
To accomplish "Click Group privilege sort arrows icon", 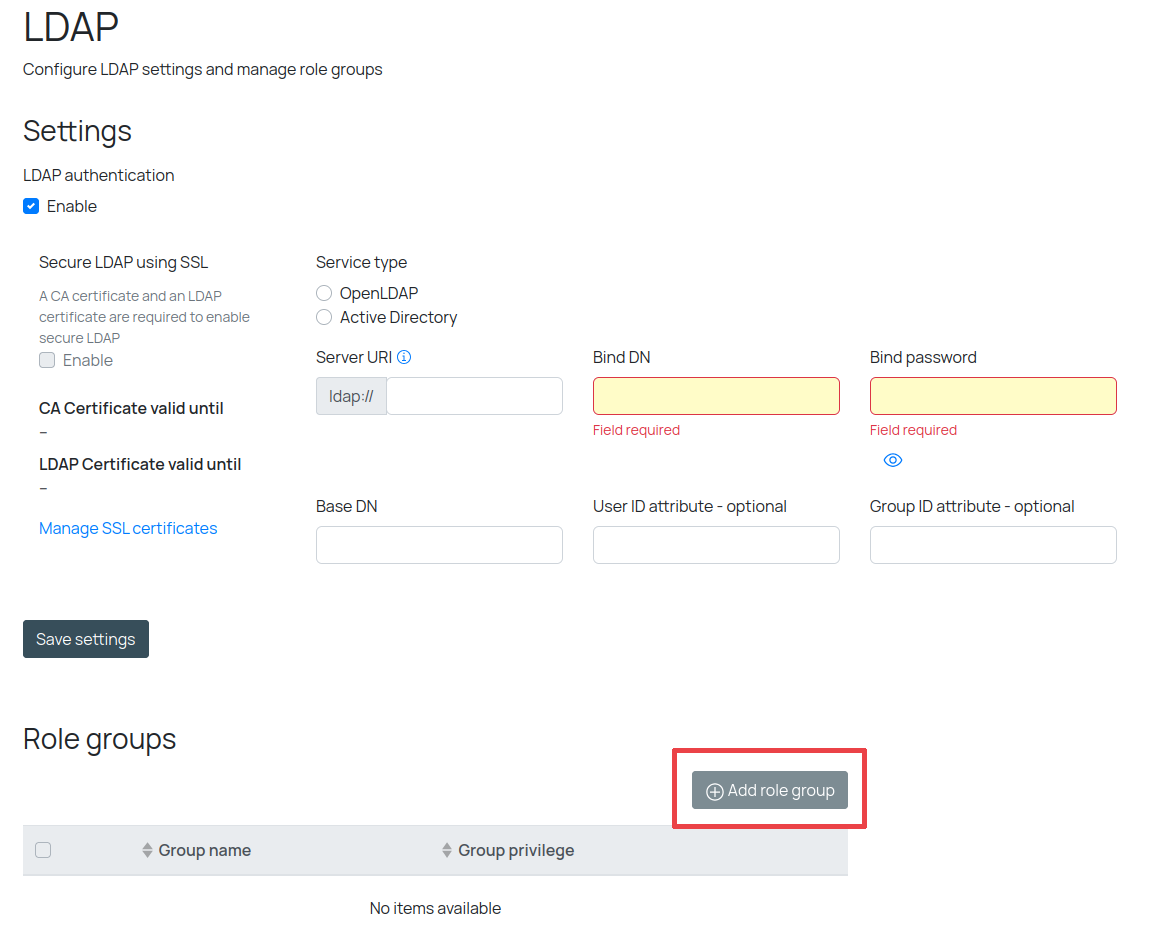I will tap(447, 850).
